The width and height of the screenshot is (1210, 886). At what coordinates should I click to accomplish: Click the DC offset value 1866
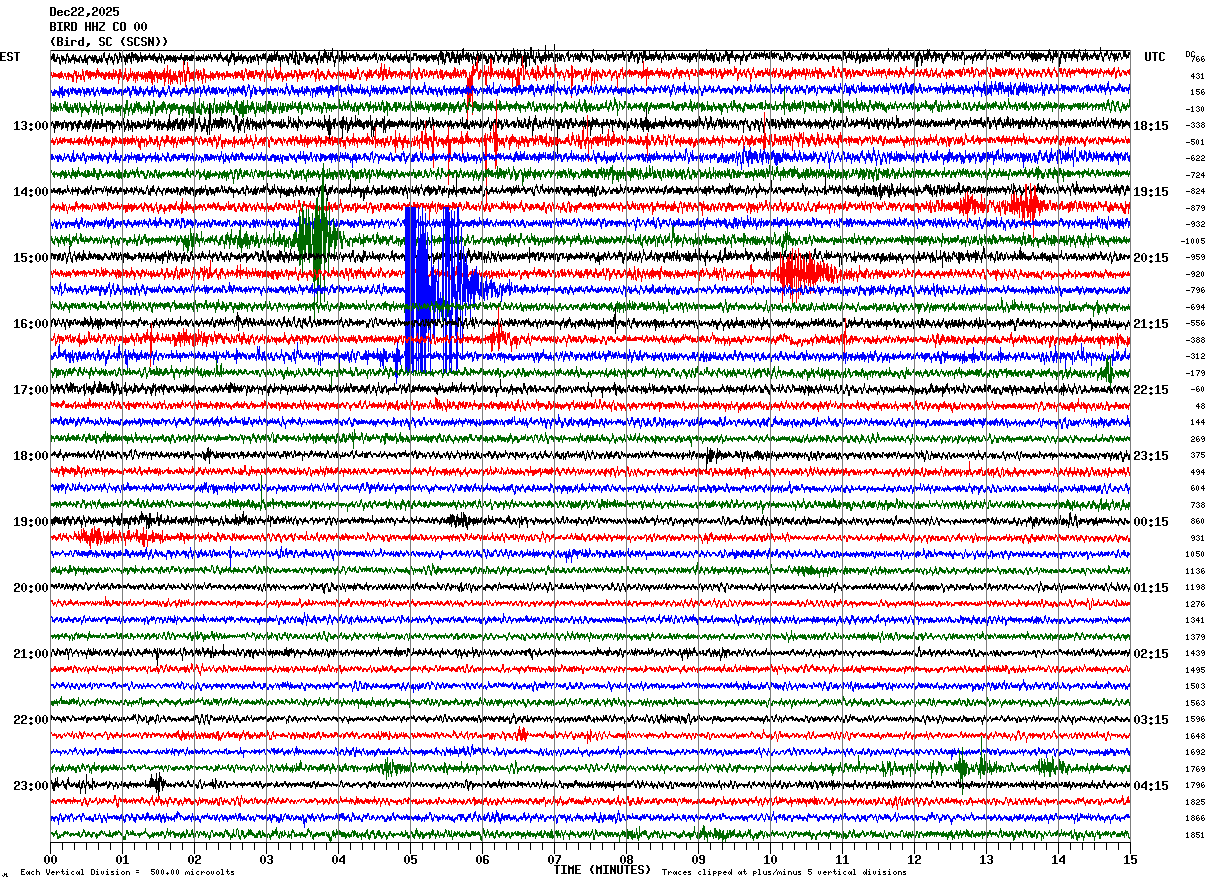(x=1195, y=818)
